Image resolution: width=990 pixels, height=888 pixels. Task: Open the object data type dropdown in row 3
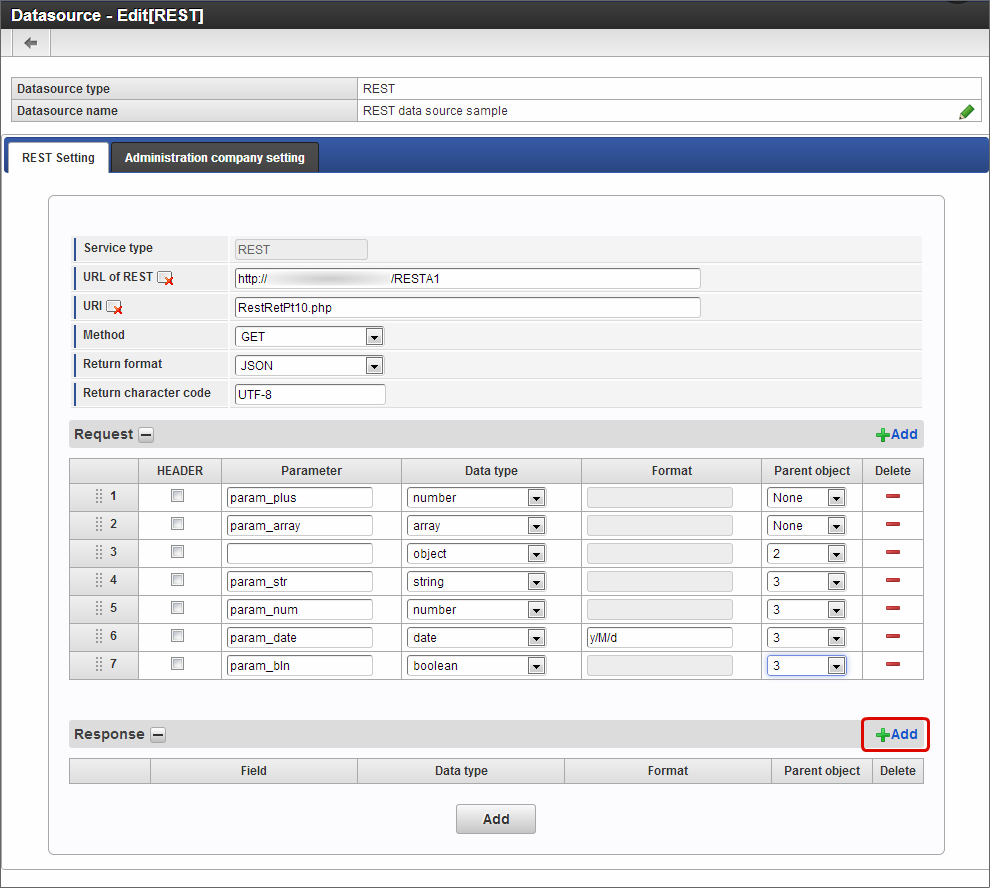tap(476, 554)
